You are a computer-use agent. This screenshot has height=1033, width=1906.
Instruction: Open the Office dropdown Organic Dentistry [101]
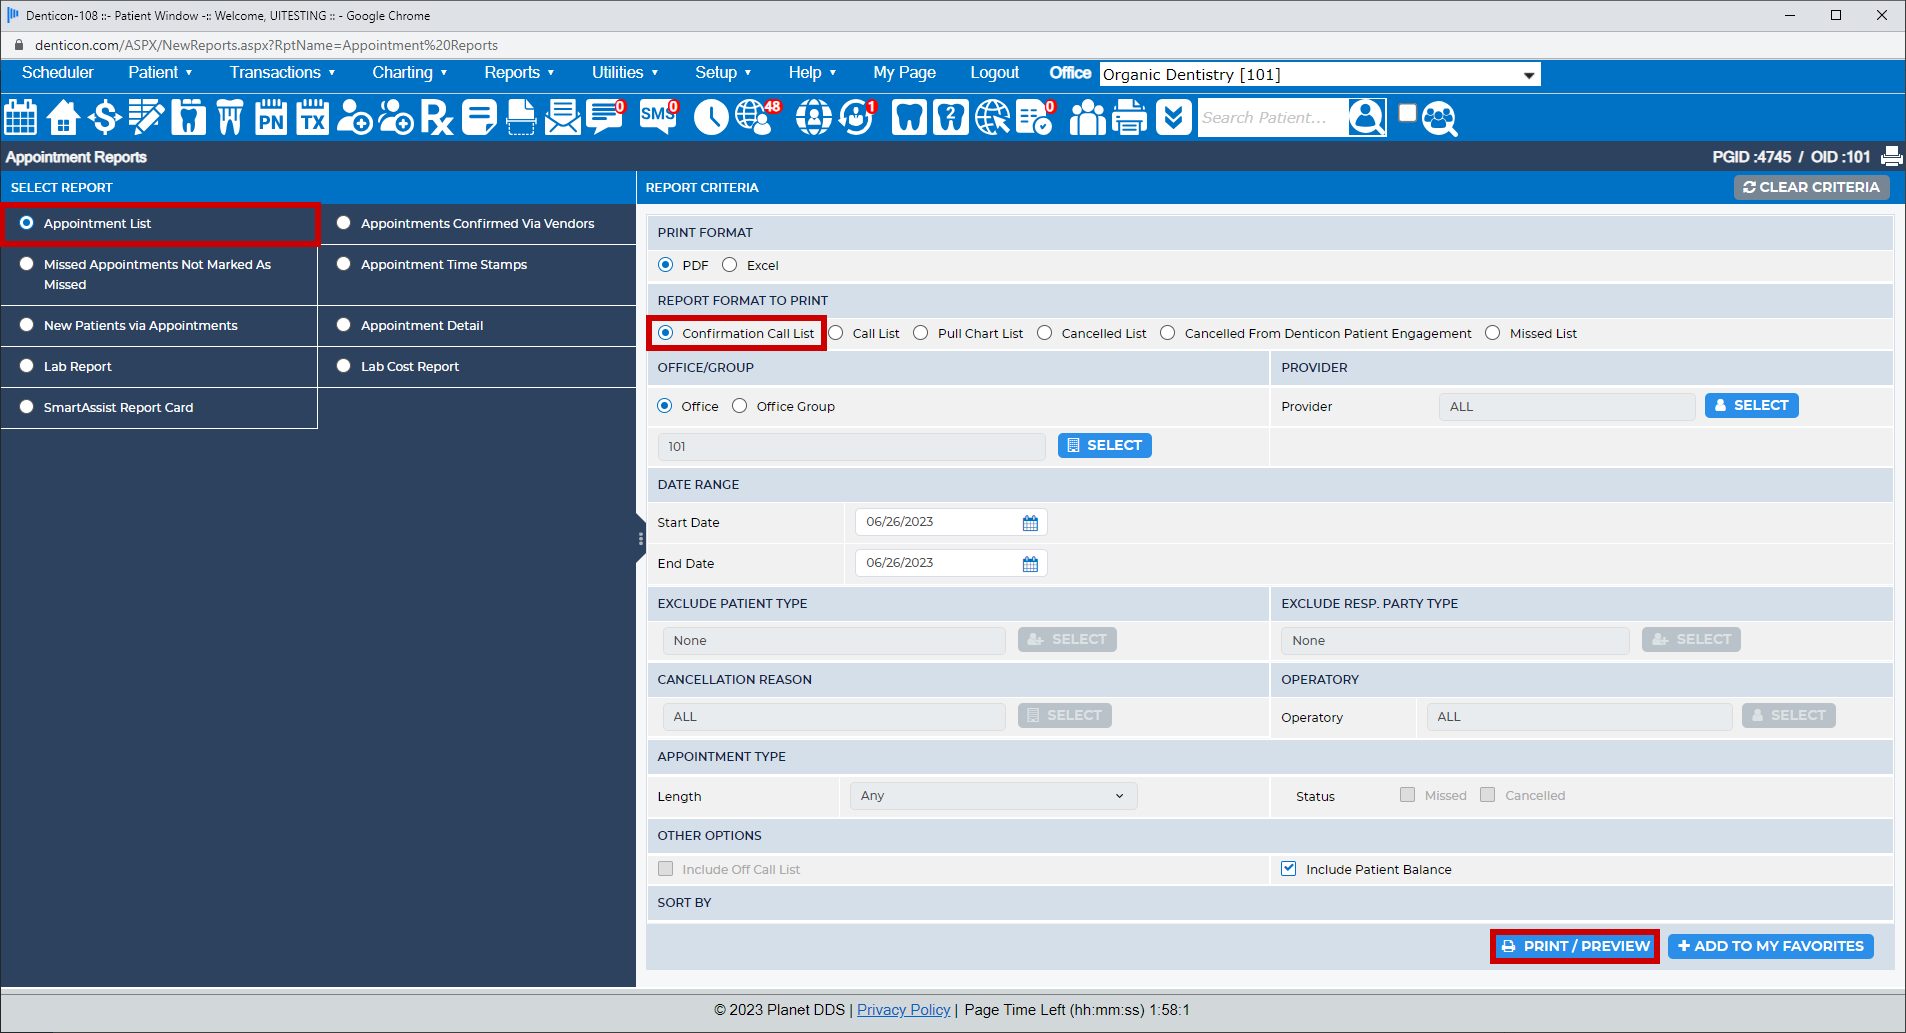click(1320, 75)
